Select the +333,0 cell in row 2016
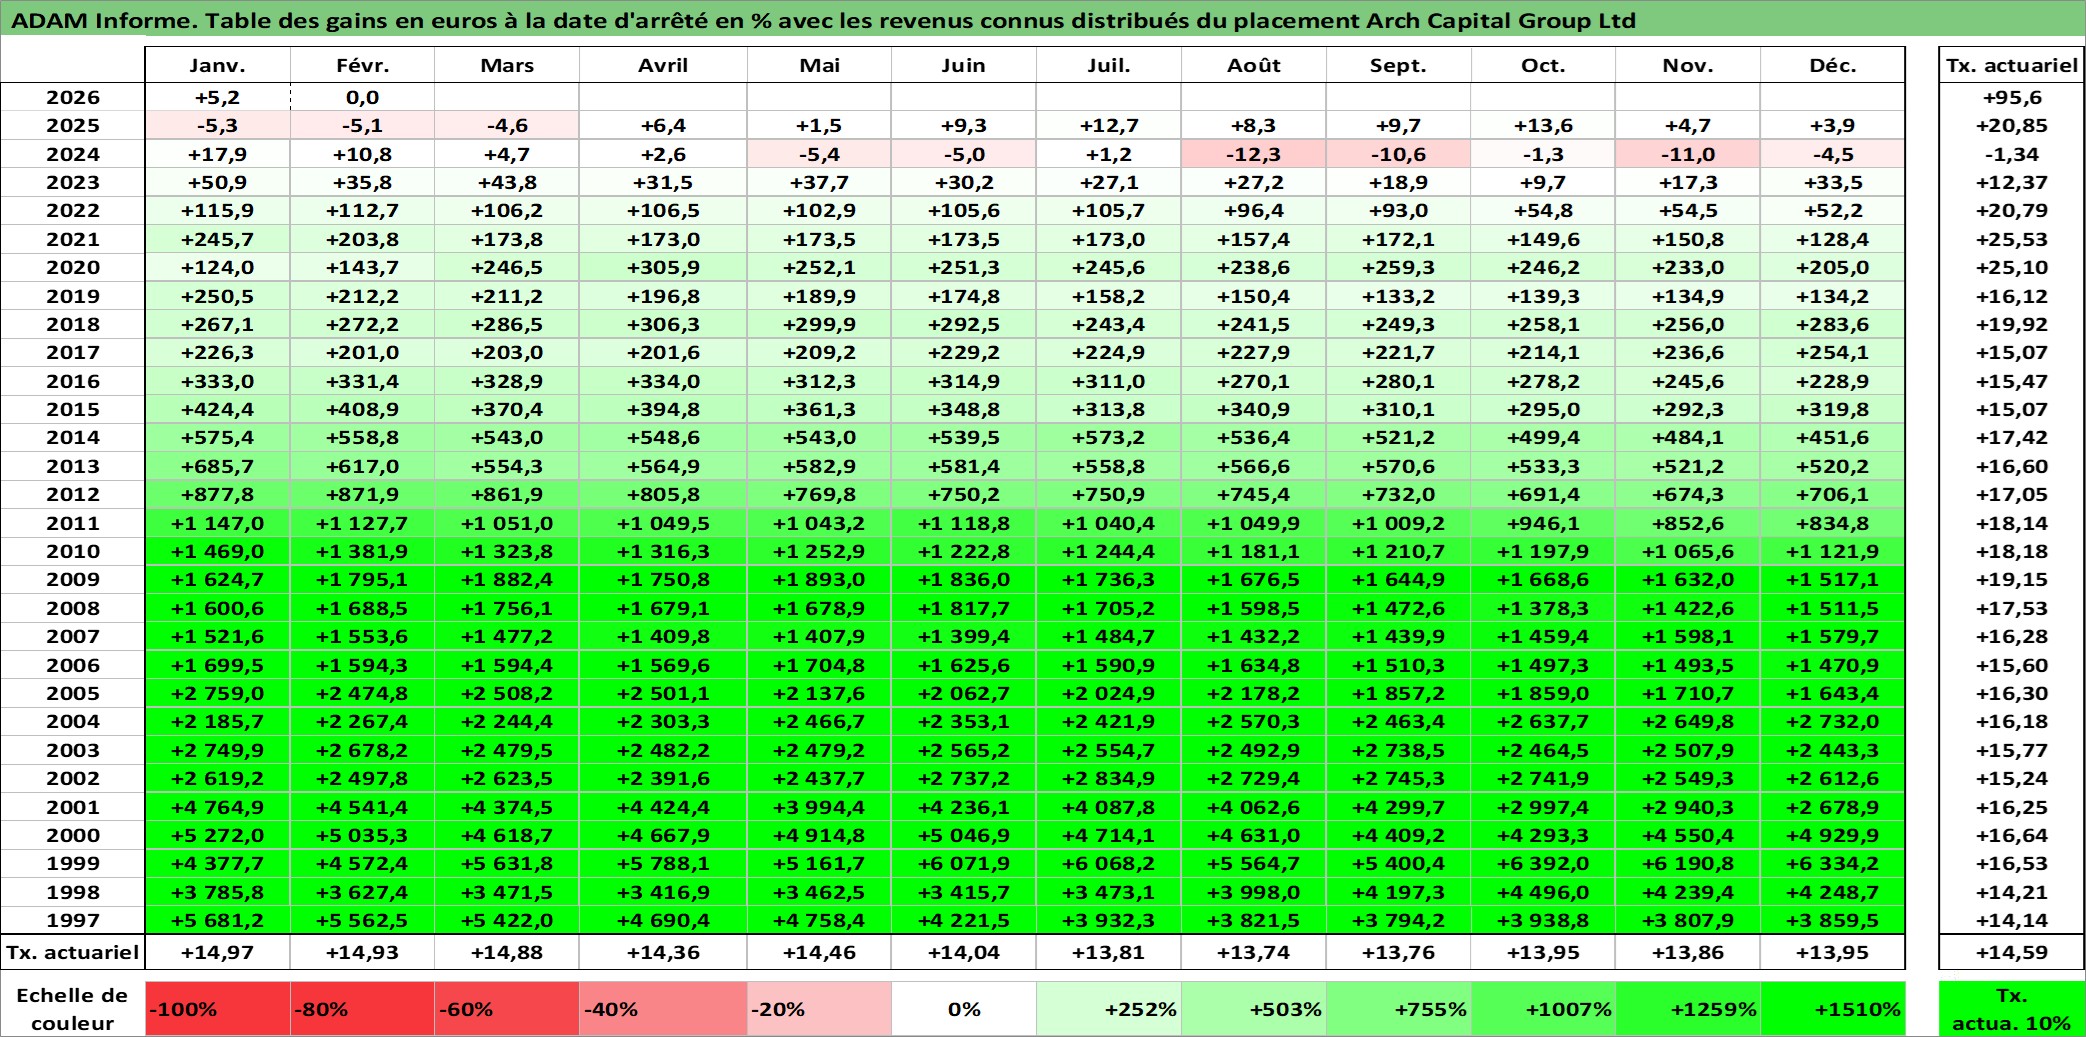 218,381
